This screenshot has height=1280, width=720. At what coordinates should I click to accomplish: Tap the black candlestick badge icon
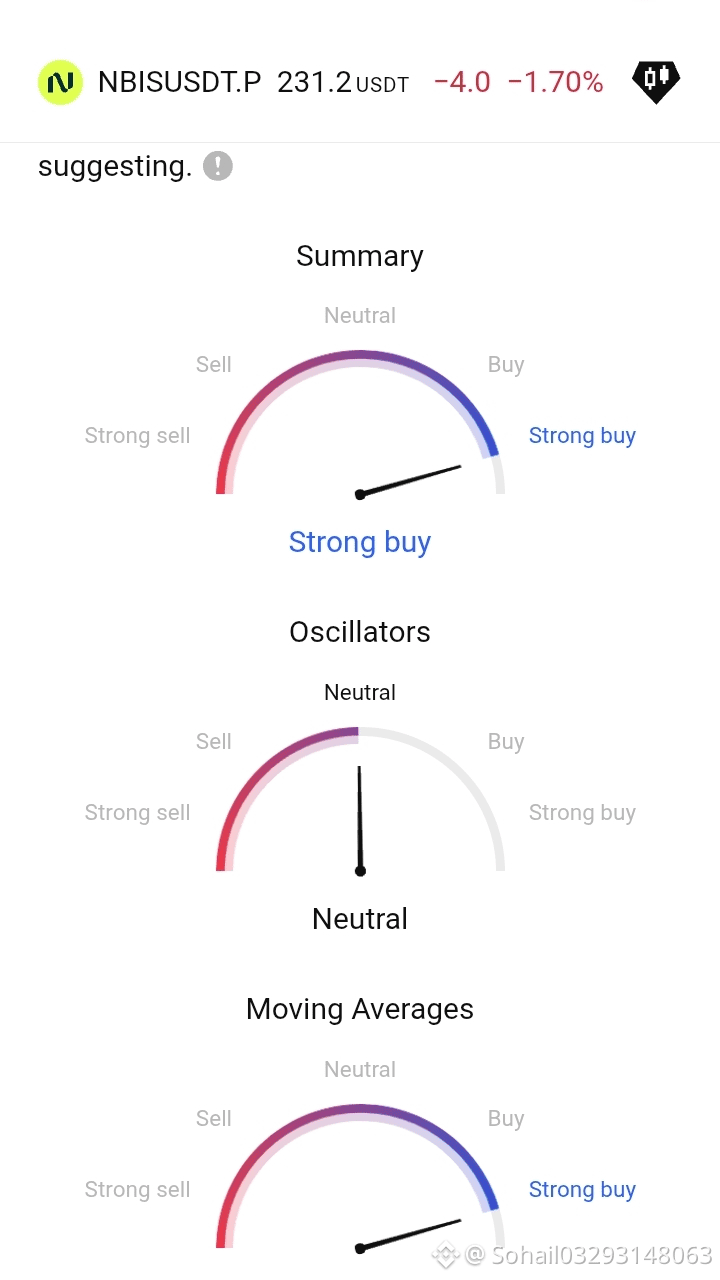(656, 82)
